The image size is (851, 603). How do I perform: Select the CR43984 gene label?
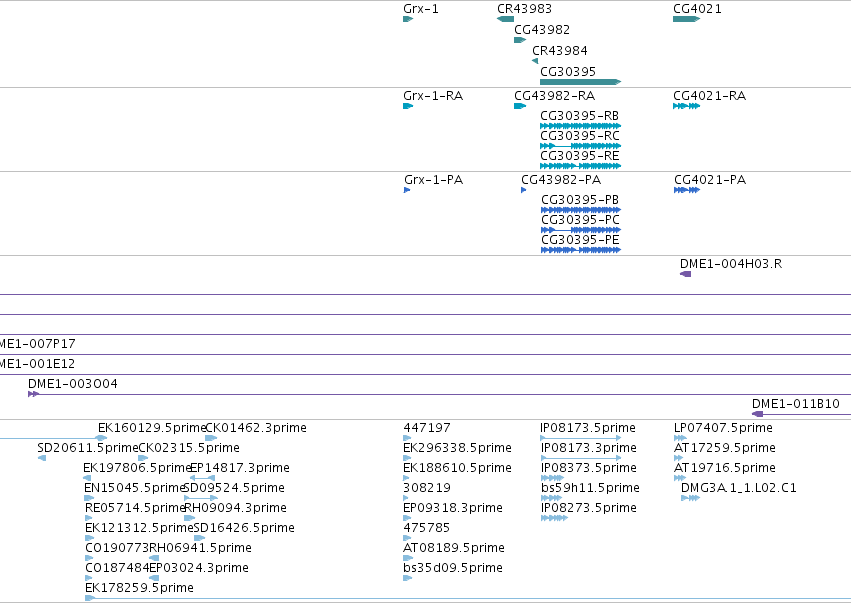pyautogui.click(x=560, y=51)
